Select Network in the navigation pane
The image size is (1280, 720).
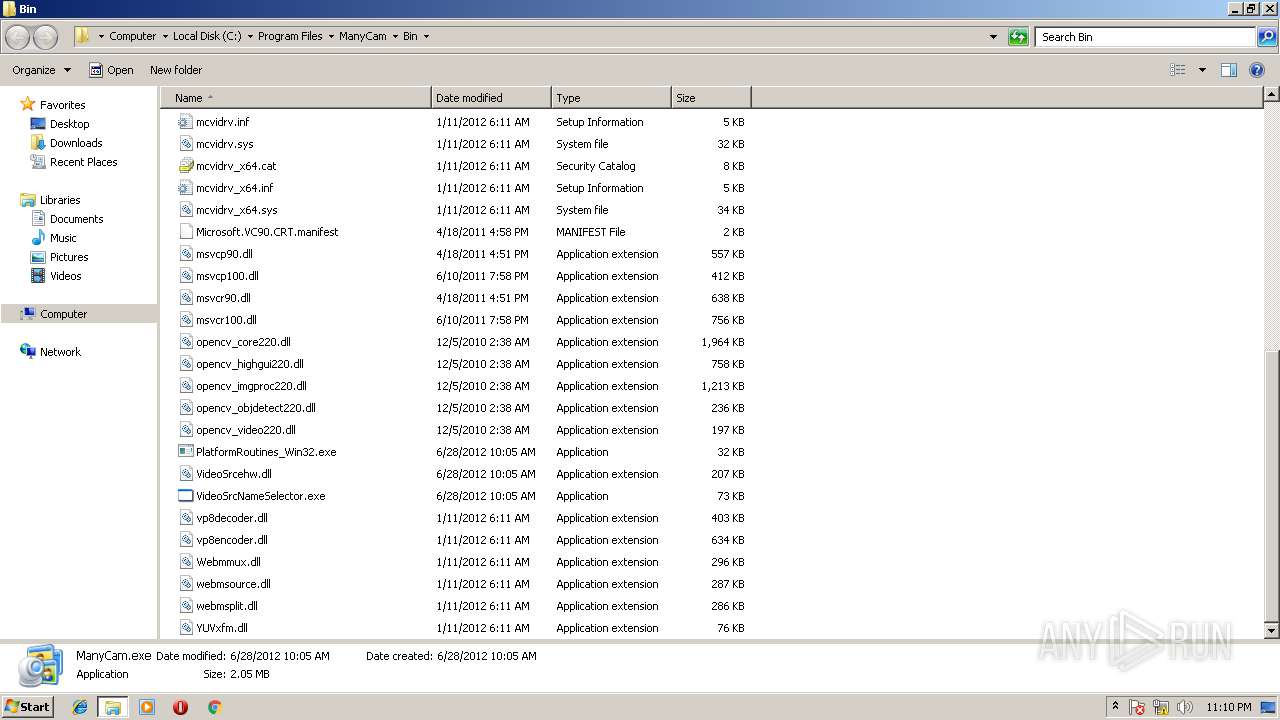(60, 352)
